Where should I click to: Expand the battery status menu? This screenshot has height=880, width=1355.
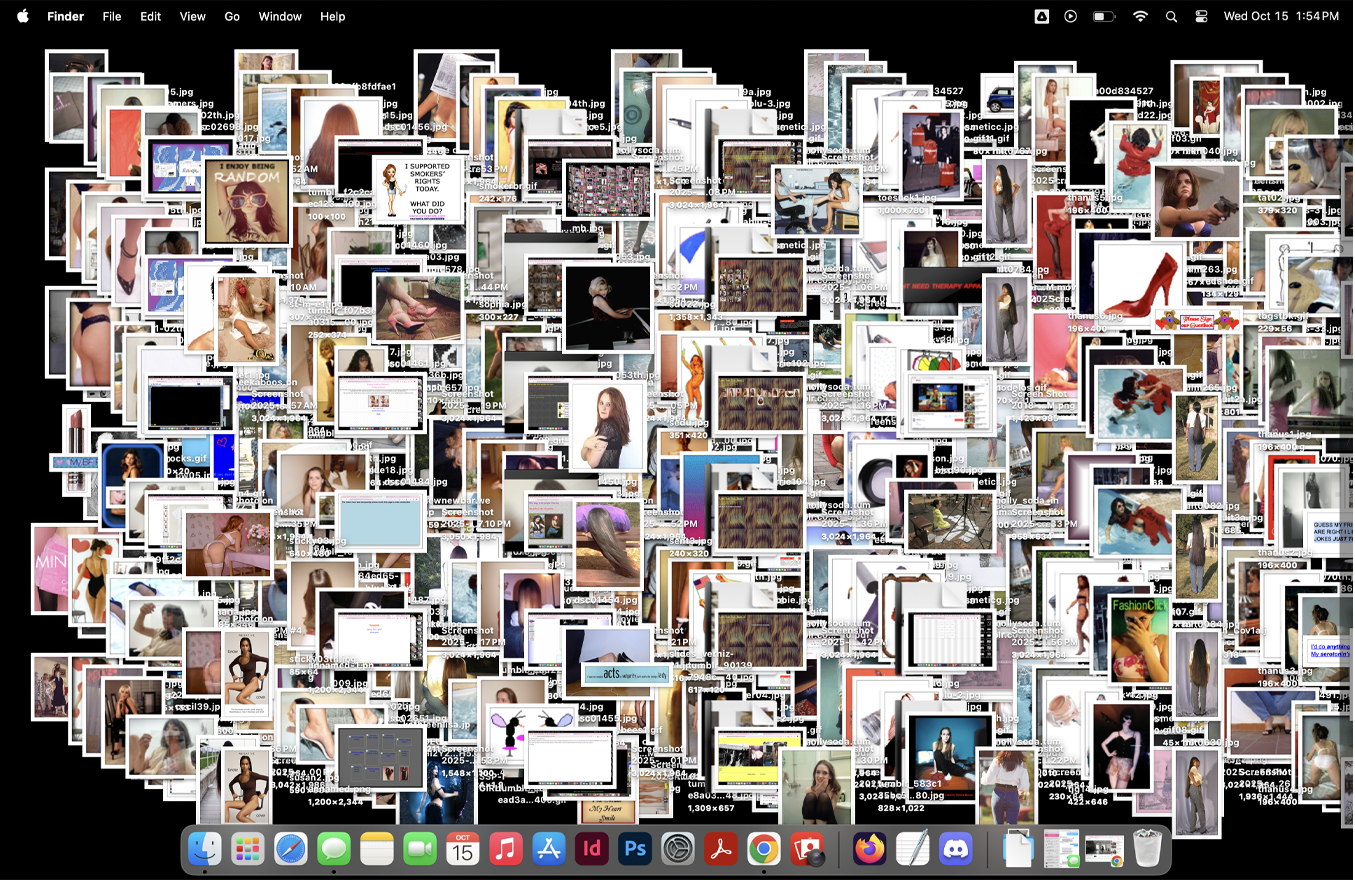coord(1104,16)
